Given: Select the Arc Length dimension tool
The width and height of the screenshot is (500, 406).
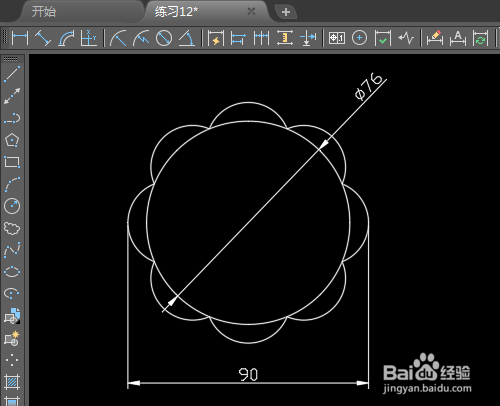Looking at the screenshot, I should coord(66,38).
